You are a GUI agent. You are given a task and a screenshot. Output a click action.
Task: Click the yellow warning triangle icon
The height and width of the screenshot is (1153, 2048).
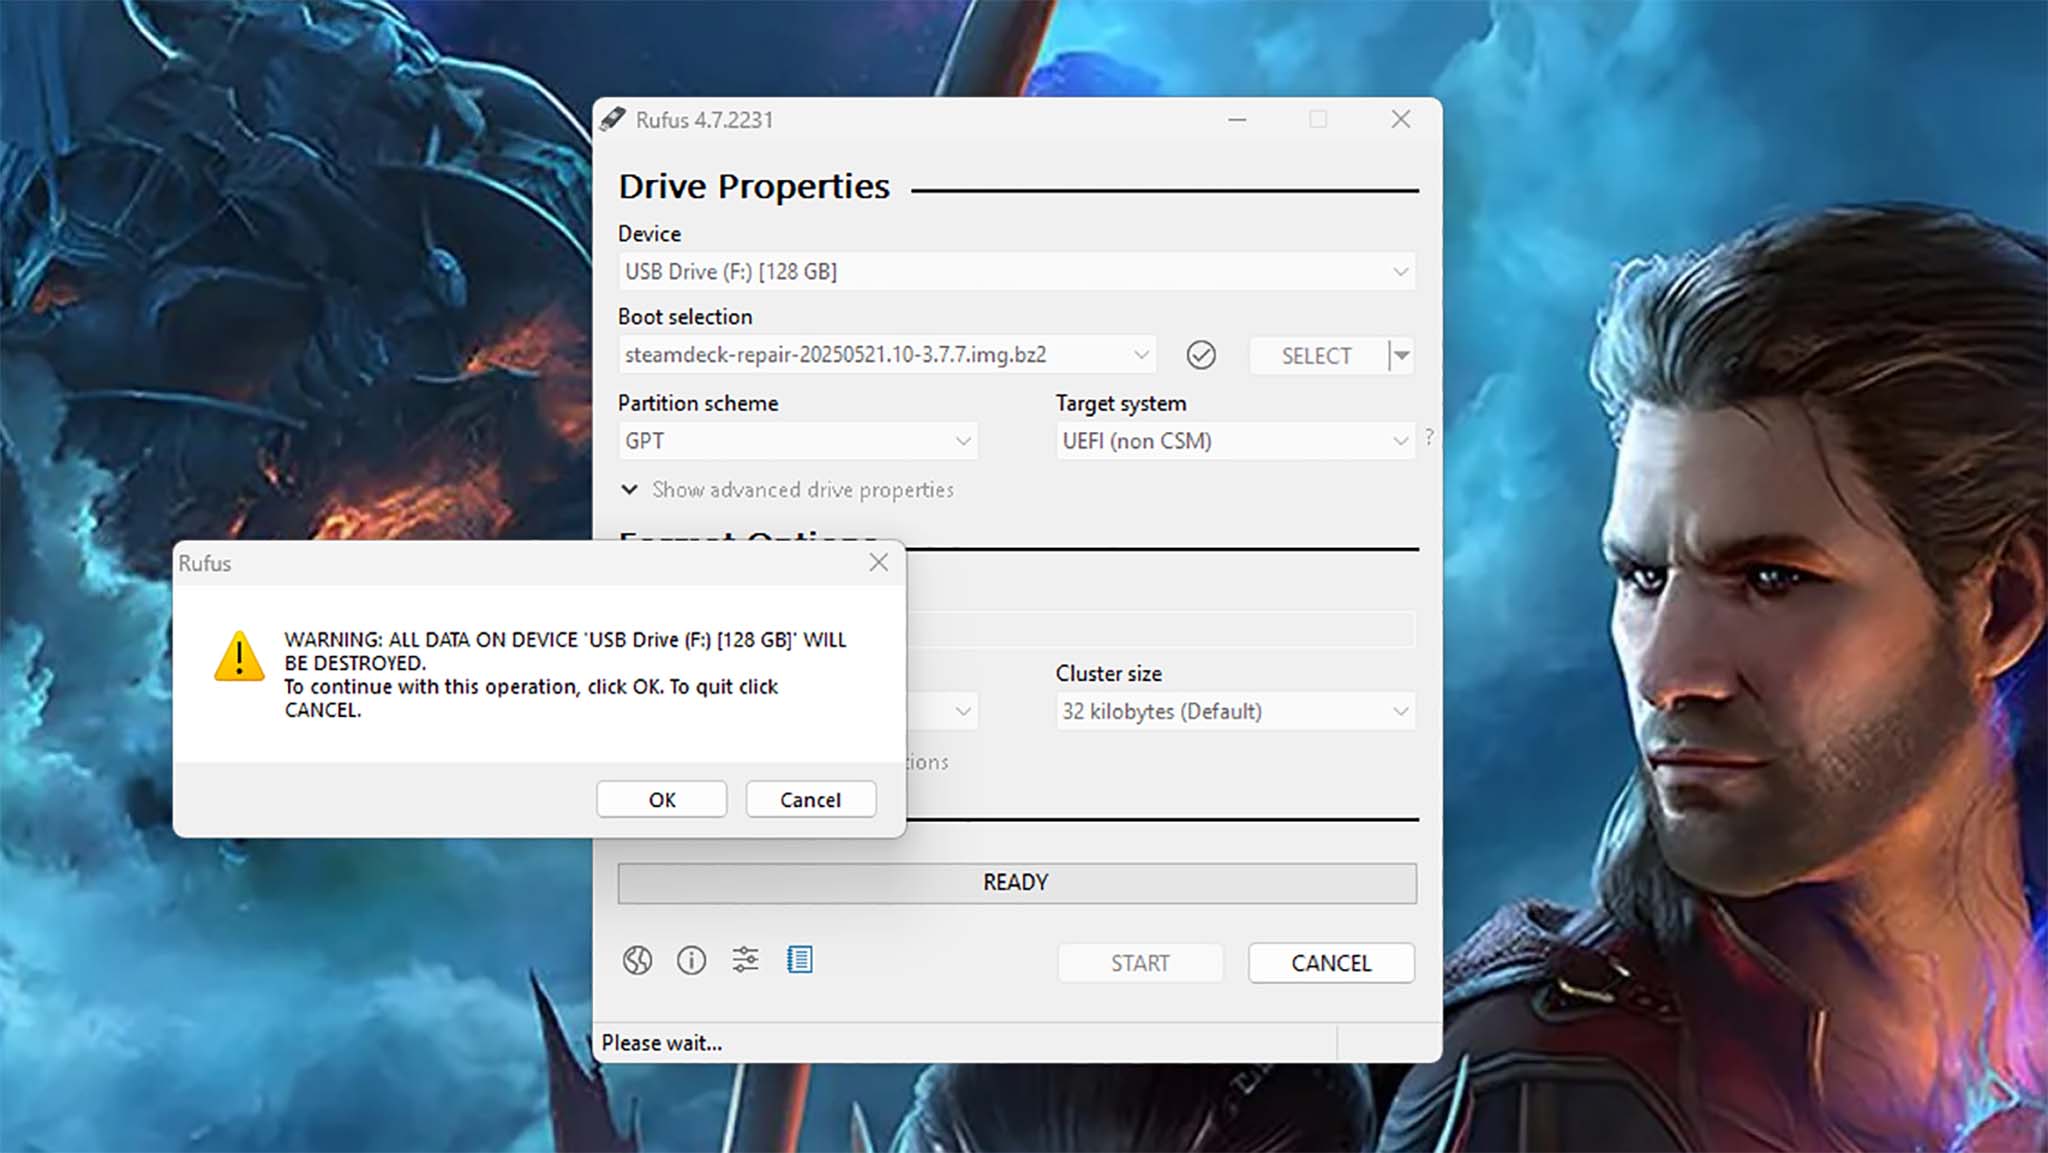pyautogui.click(x=239, y=657)
